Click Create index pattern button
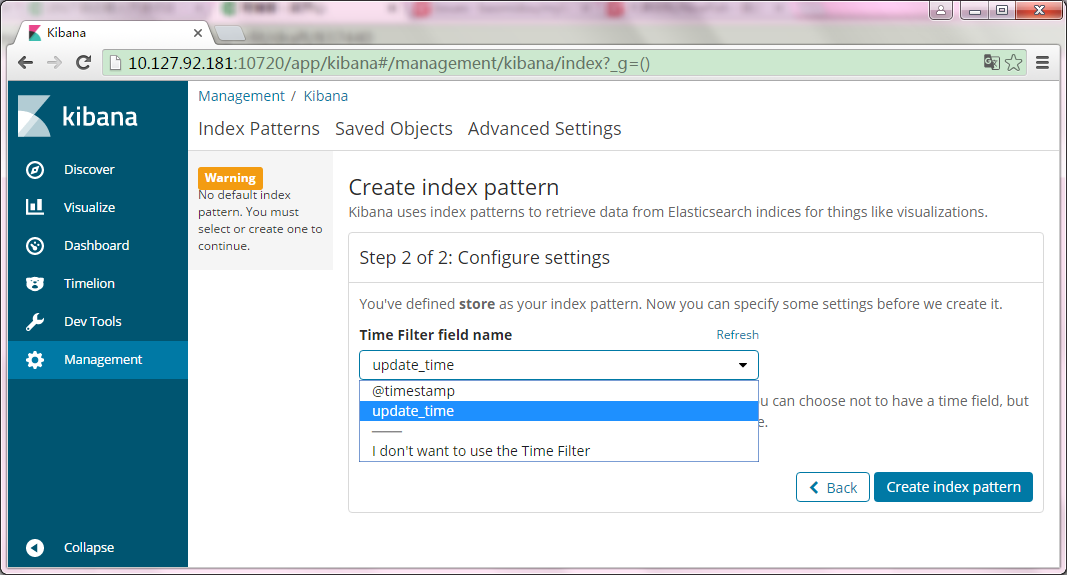Viewport: 1067px width, 575px height. coord(953,487)
